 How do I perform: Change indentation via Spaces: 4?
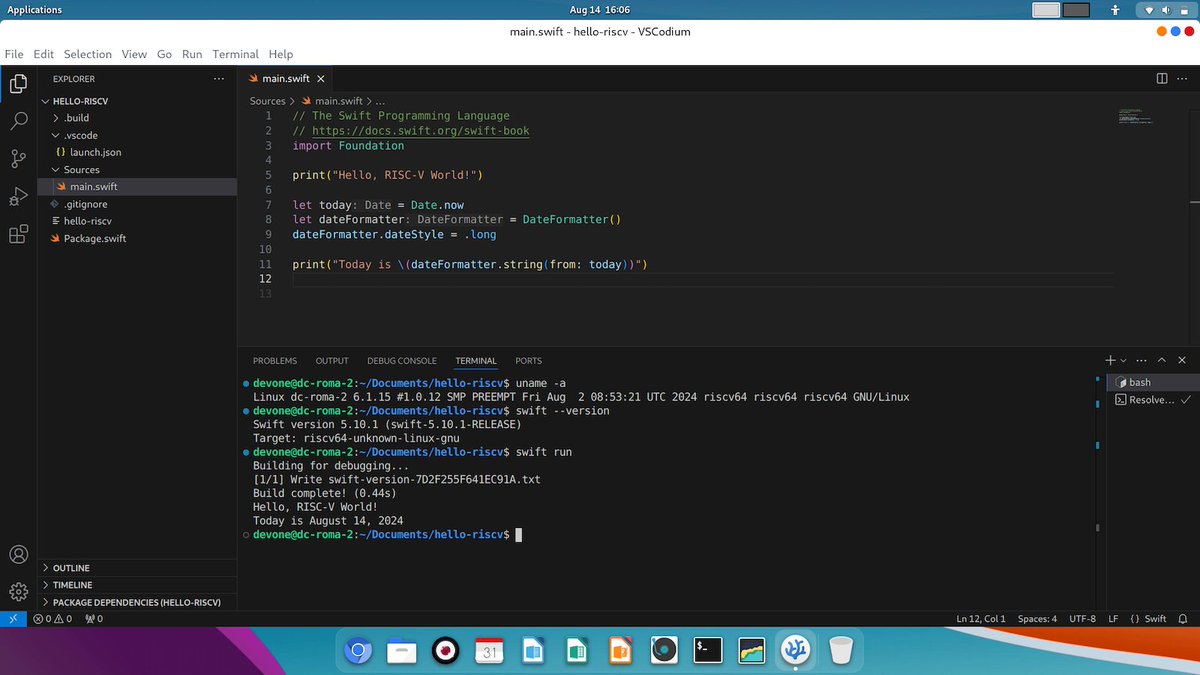(1037, 619)
